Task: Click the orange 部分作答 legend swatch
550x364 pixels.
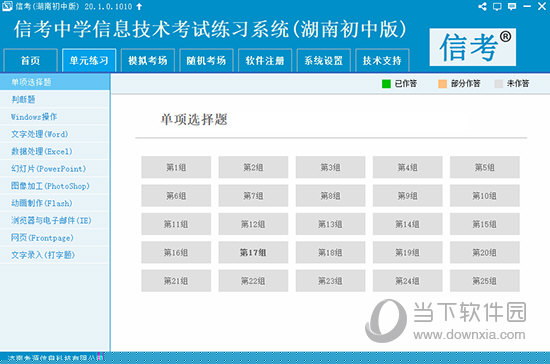Action: [x=443, y=84]
